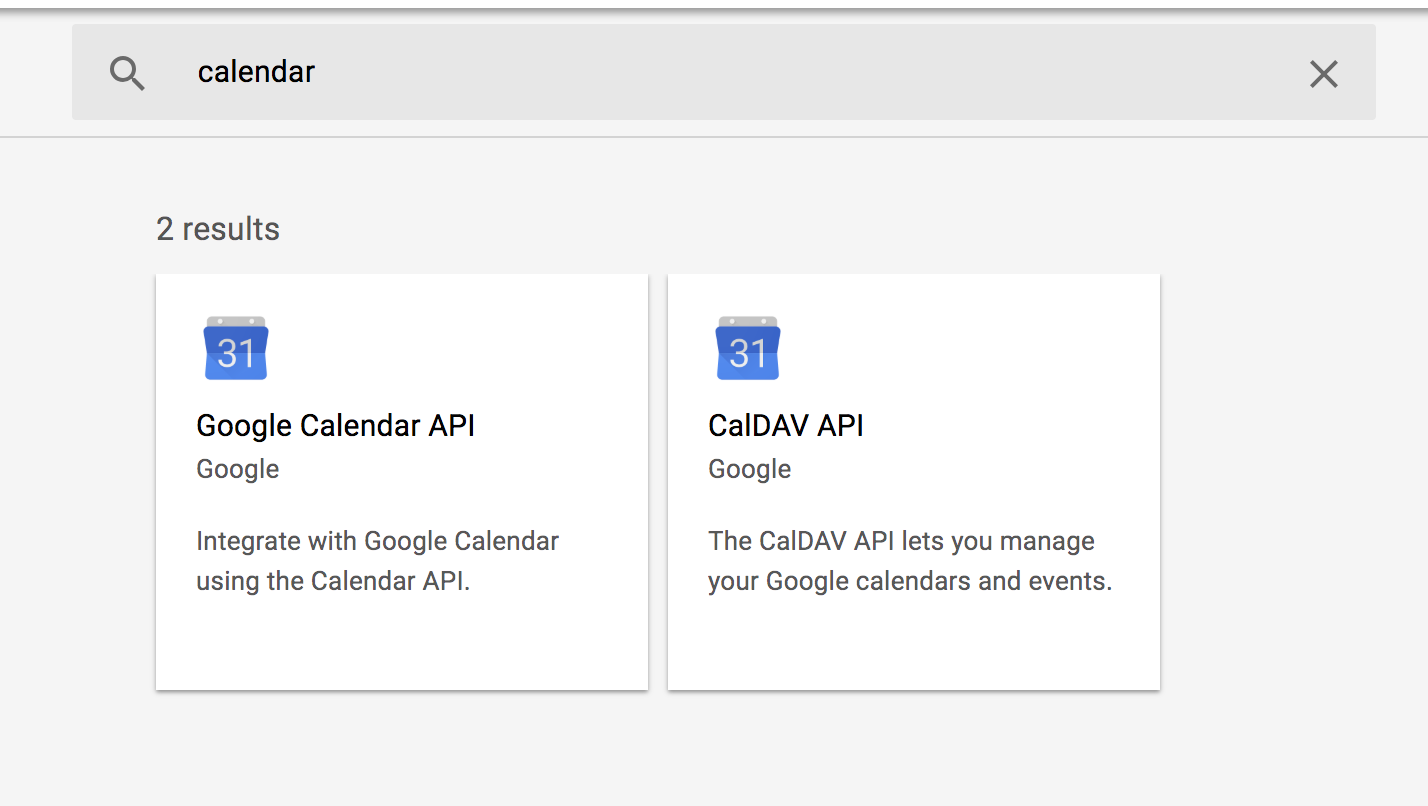Click the magnifying glass search icon
This screenshot has width=1428, height=806.
point(127,73)
